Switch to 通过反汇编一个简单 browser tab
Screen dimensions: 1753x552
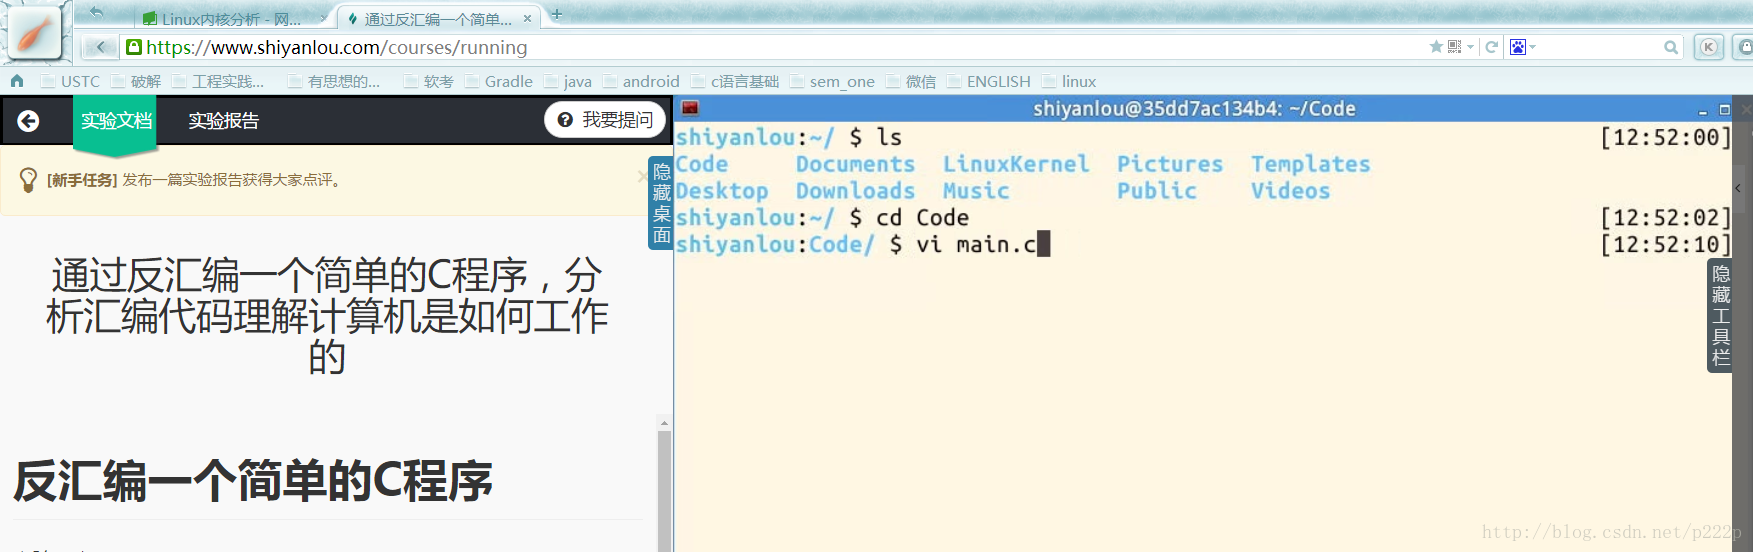(x=438, y=18)
